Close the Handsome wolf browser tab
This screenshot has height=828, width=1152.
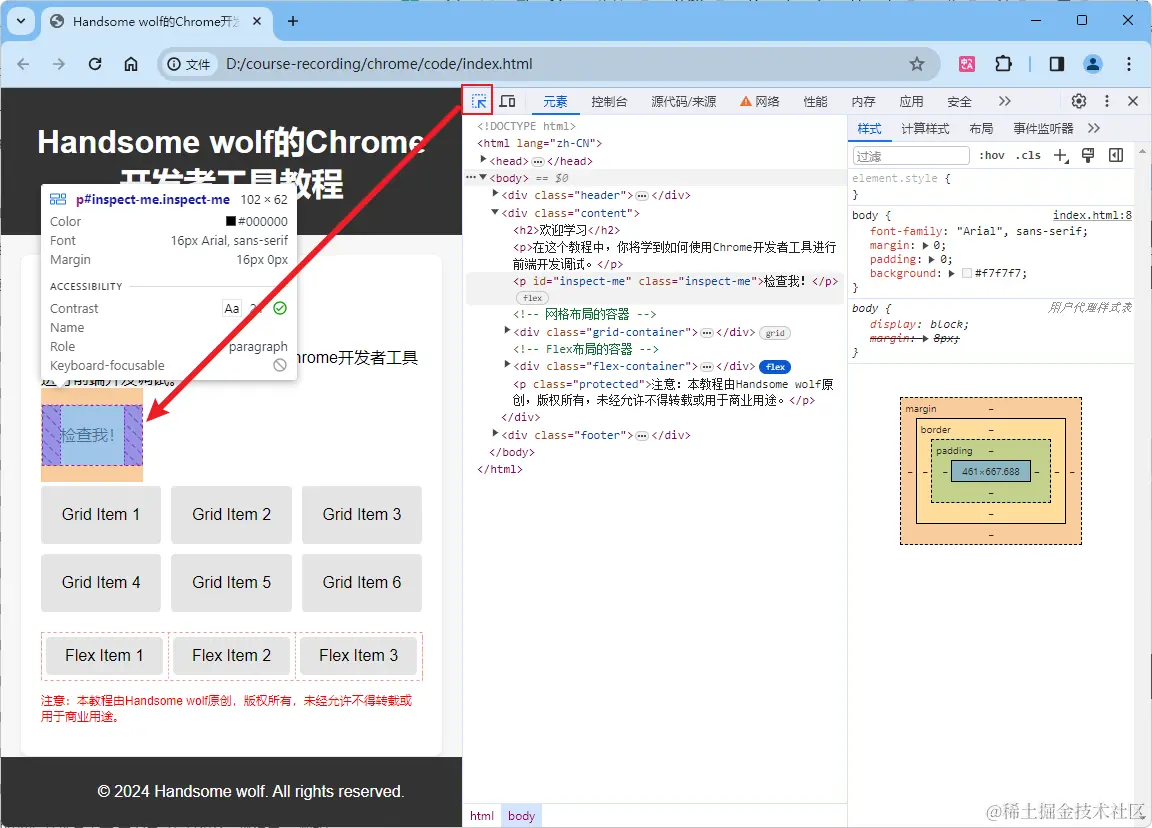pos(257,21)
